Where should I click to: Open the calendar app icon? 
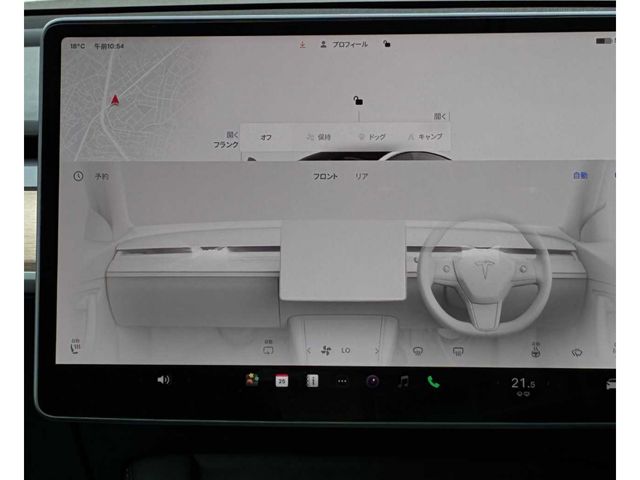click(x=282, y=381)
